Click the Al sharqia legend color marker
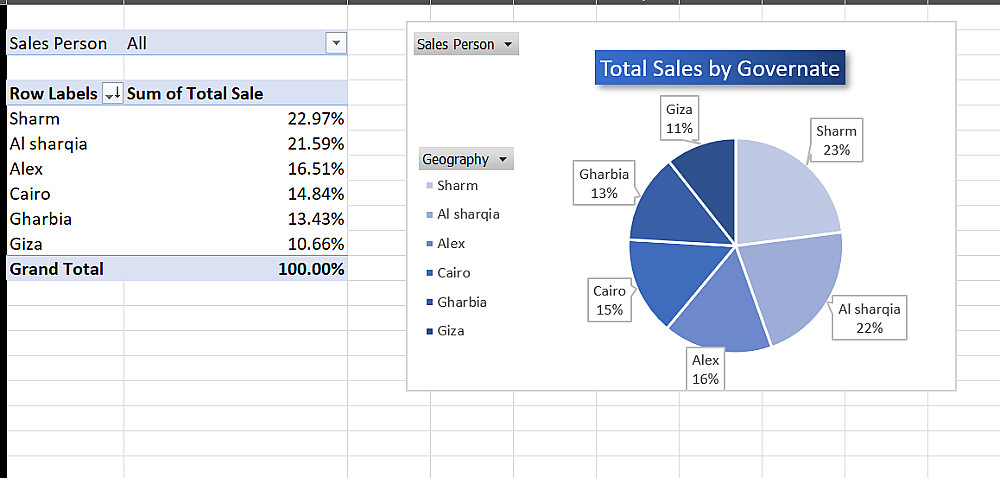The width and height of the screenshot is (1000, 478). [x=429, y=215]
